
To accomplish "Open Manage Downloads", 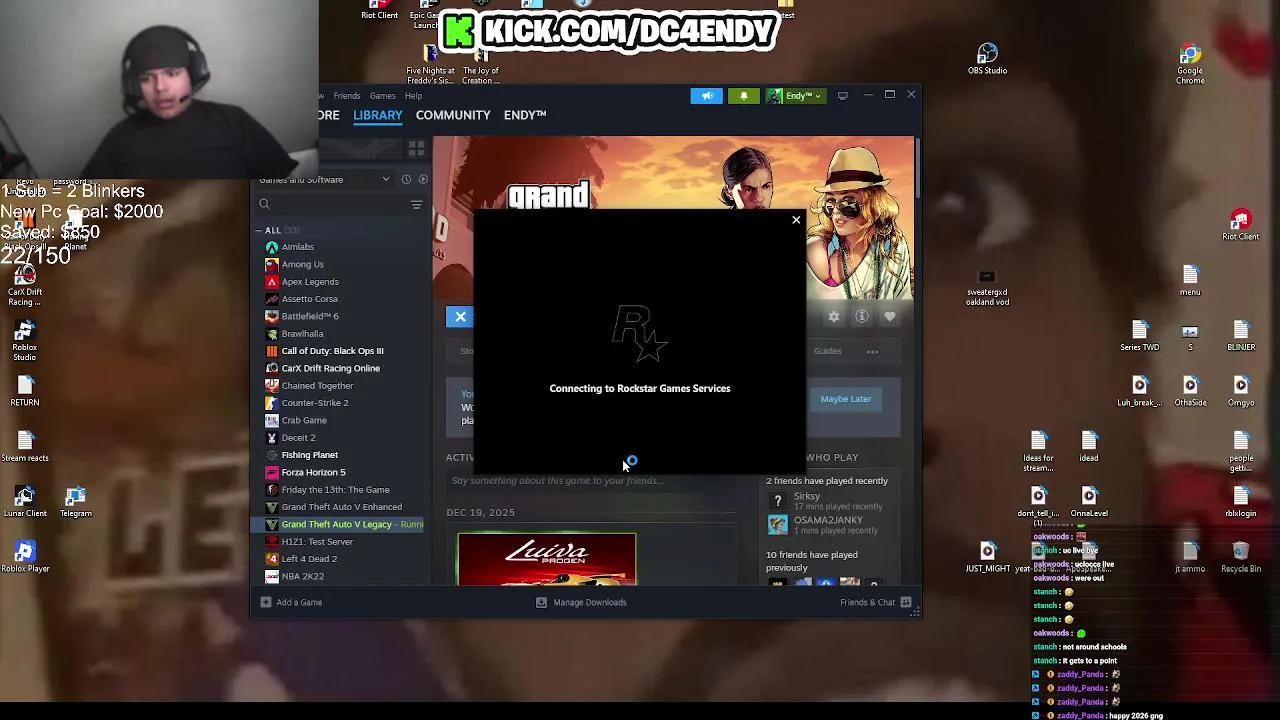I will click(x=581, y=602).
